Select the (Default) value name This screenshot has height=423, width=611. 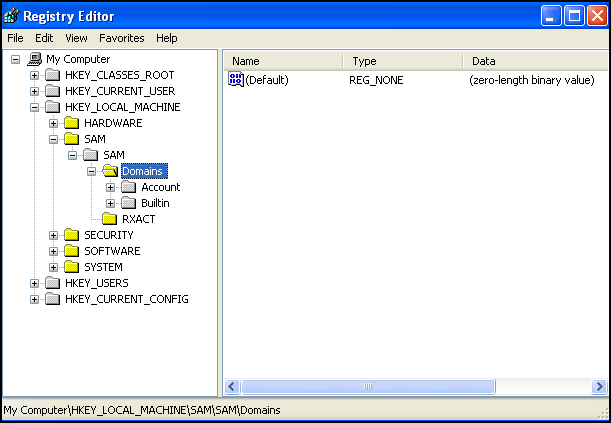click(x=267, y=80)
